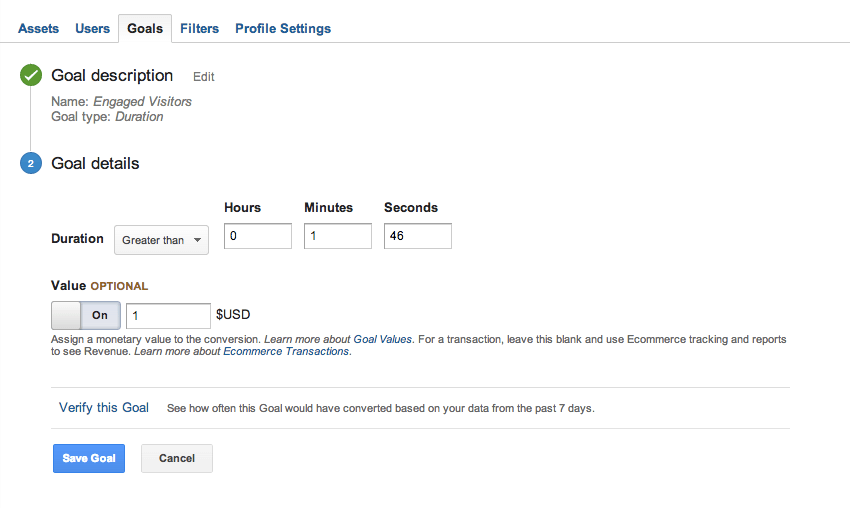Switch to the Assets tab
850x508 pixels.
click(x=38, y=29)
